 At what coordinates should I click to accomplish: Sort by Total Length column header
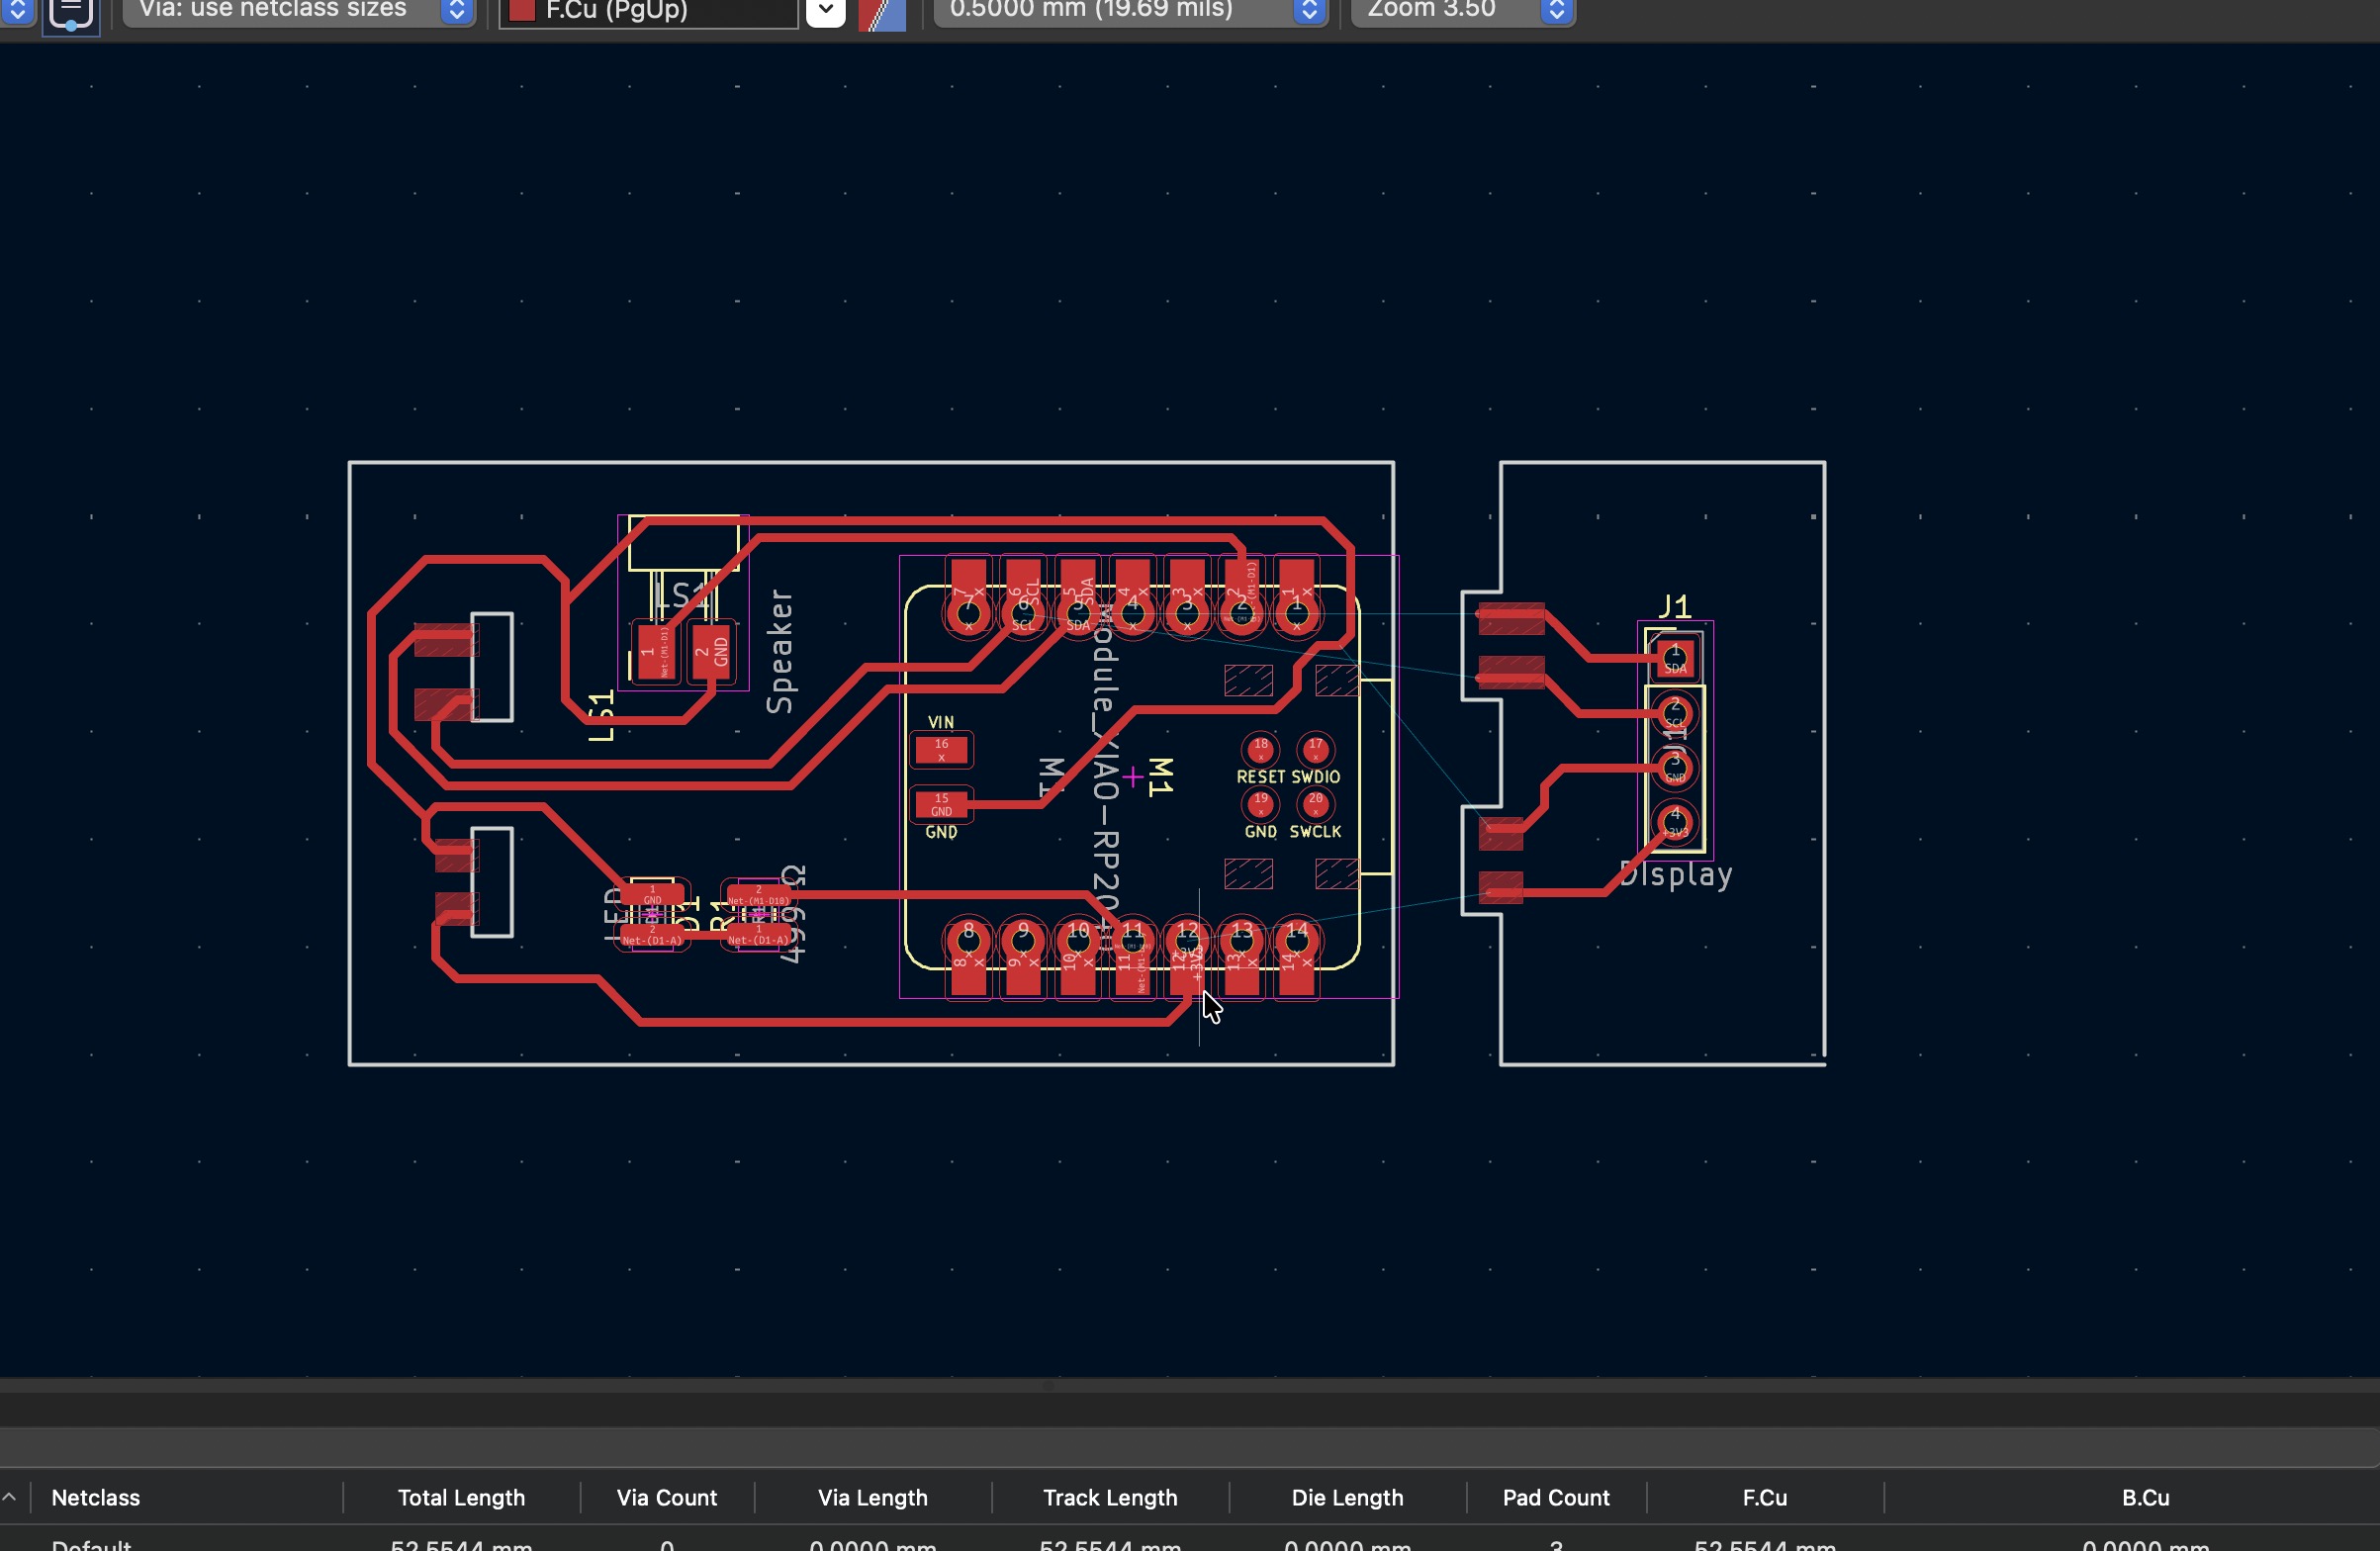click(x=461, y=1497)
